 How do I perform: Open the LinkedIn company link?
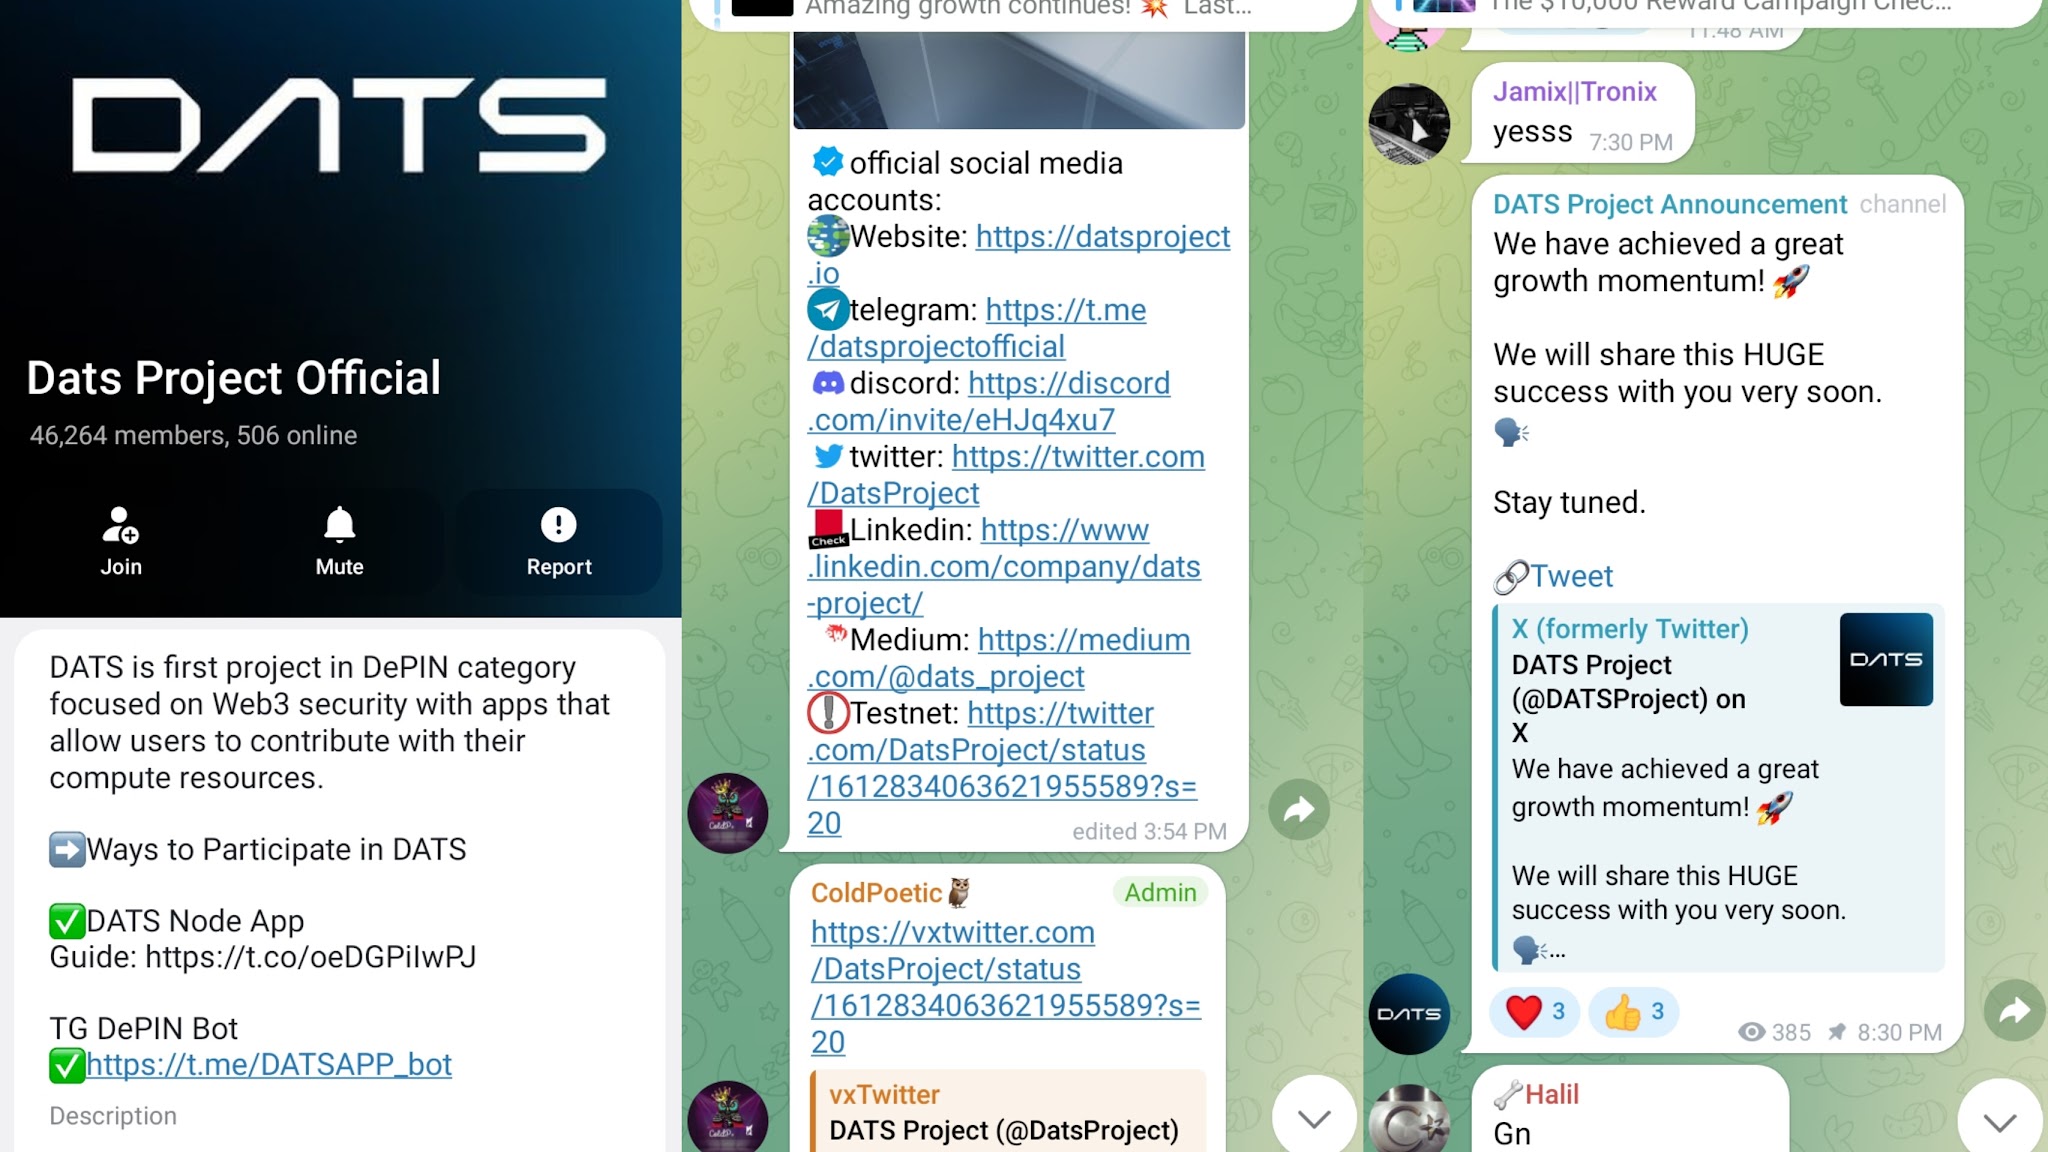click(x=1004, y=566)
